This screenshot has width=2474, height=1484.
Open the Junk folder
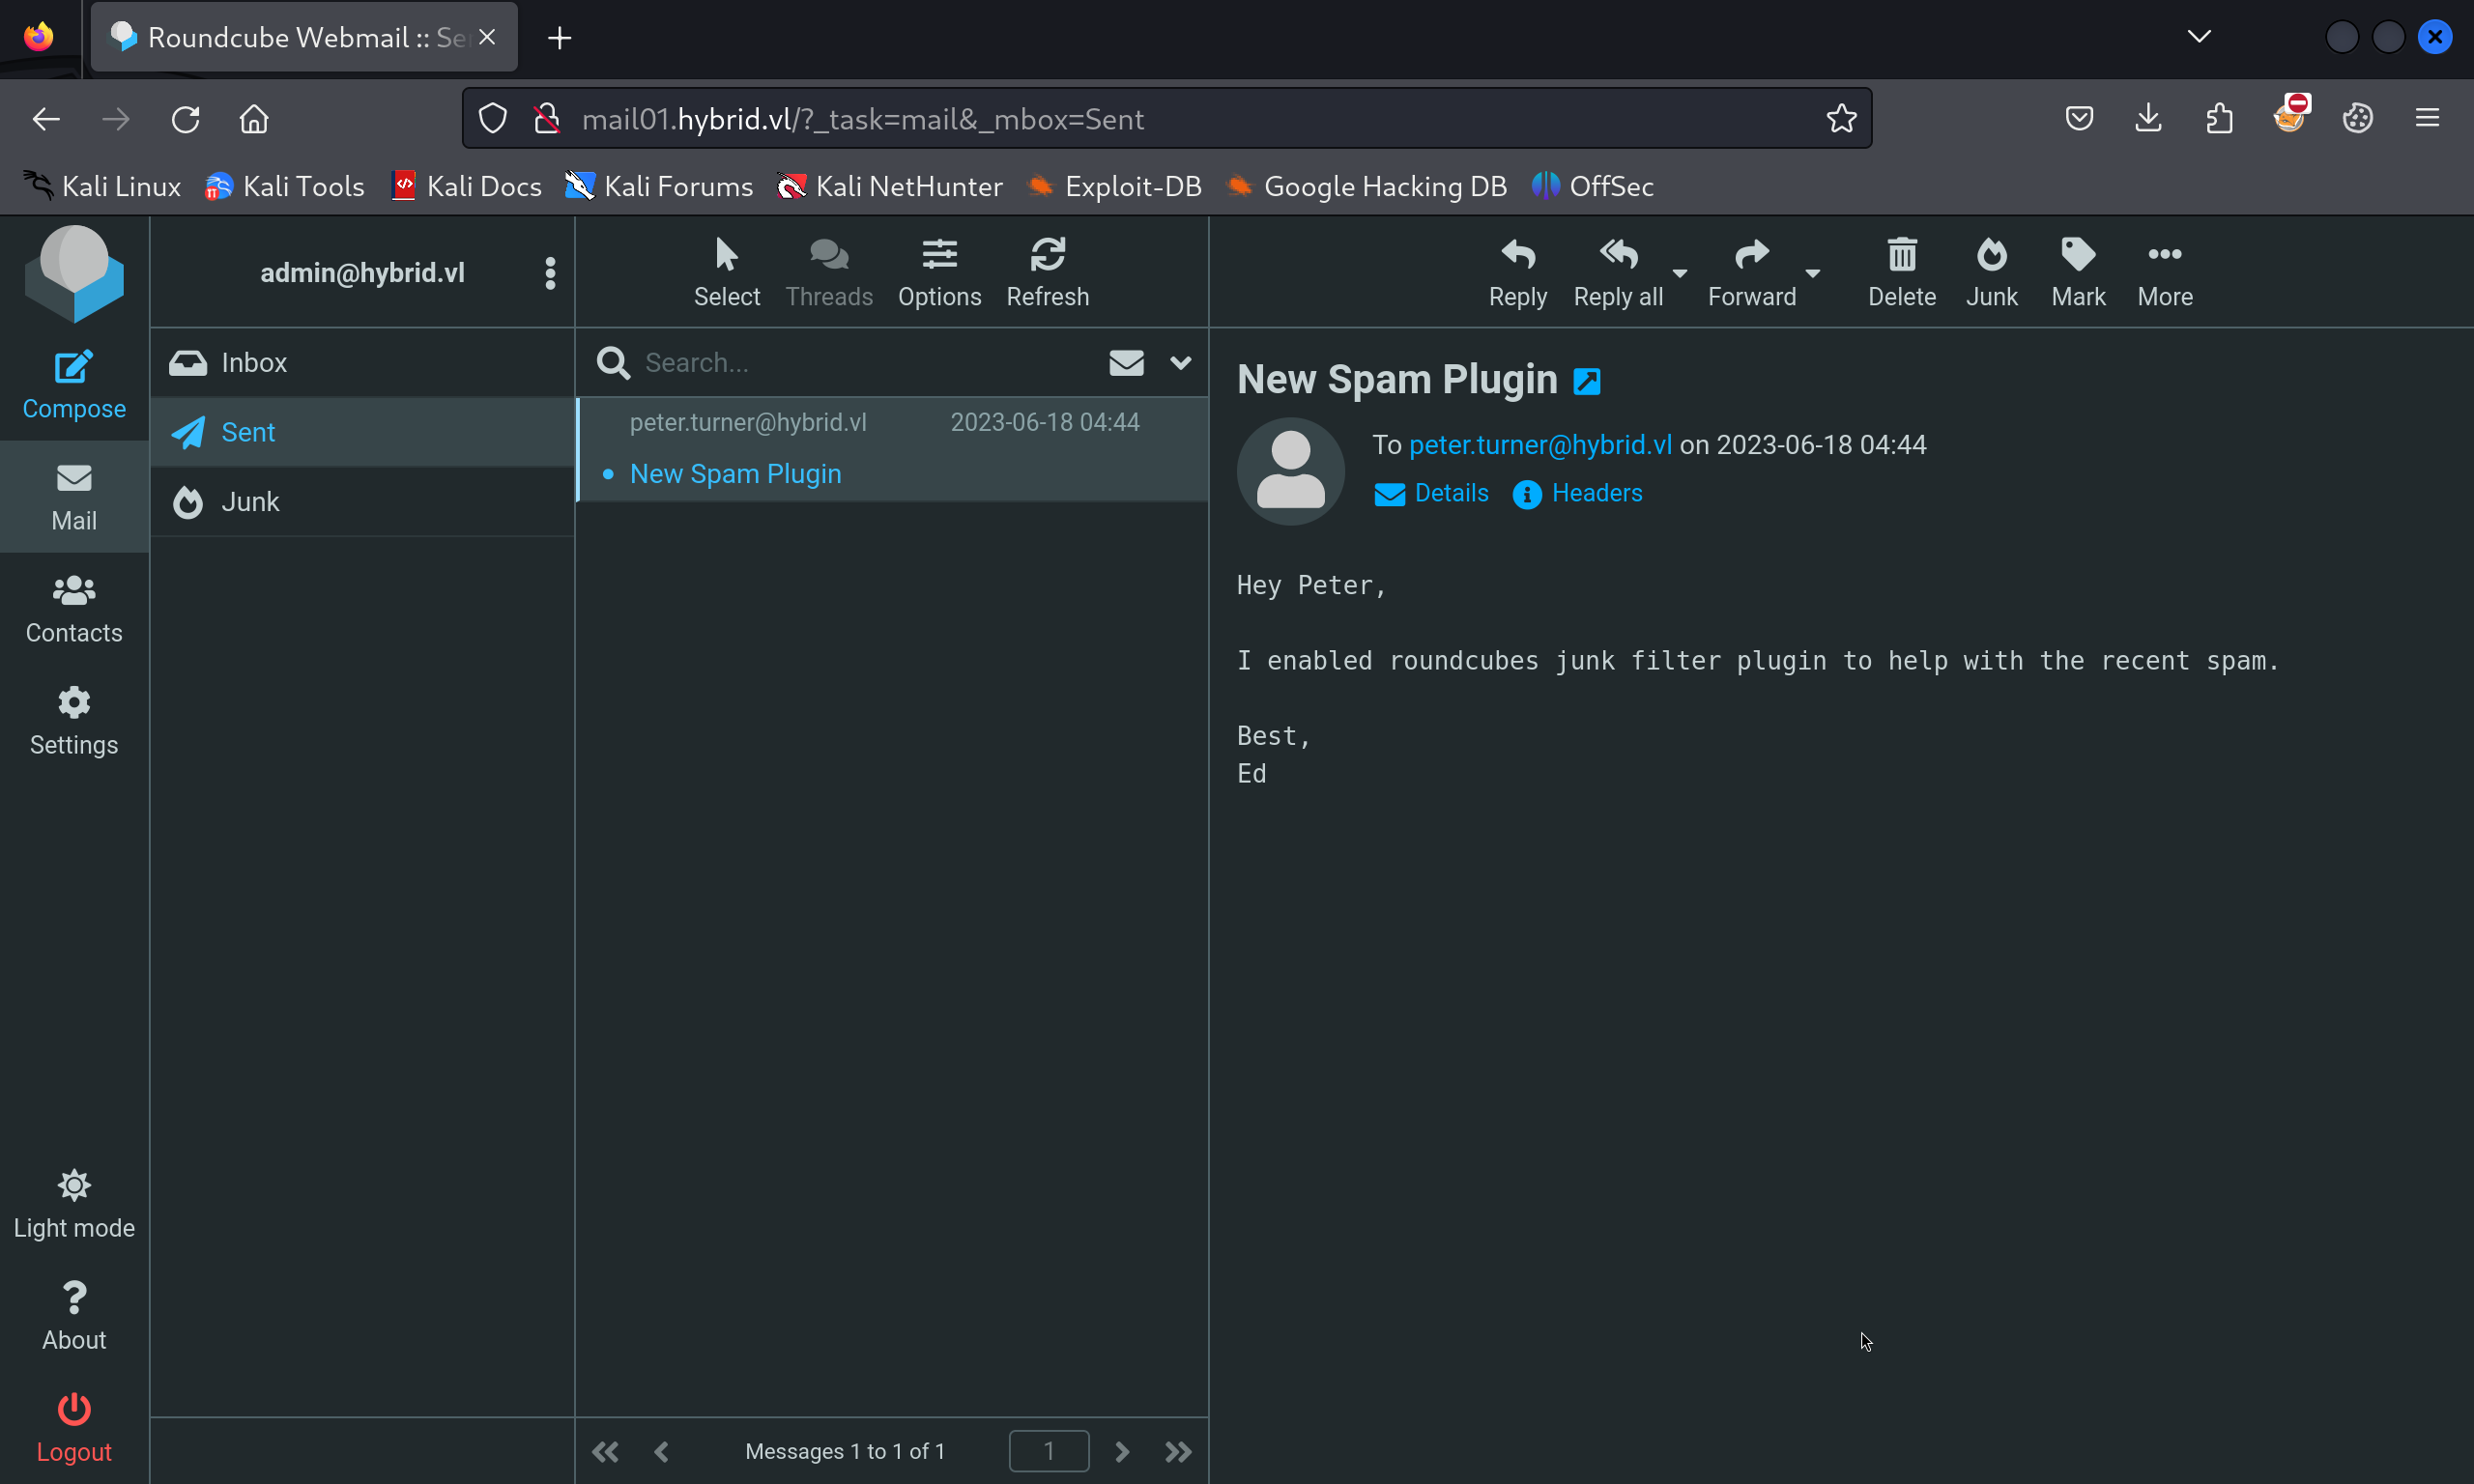click(250, 502)
